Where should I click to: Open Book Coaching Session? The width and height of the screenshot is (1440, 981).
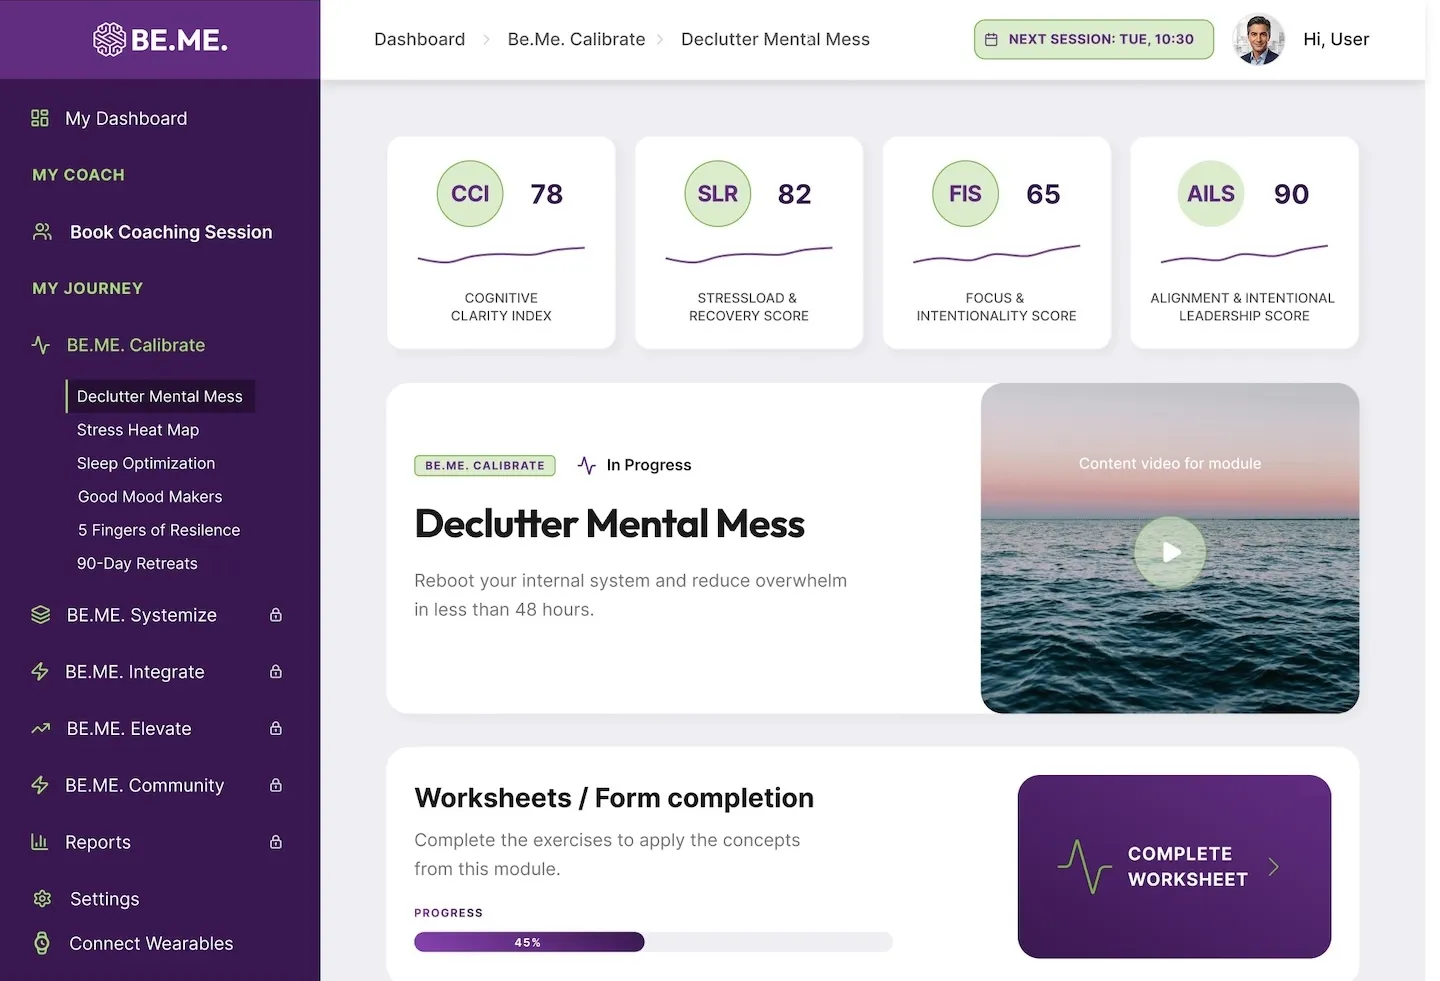[x=171, y=232]
